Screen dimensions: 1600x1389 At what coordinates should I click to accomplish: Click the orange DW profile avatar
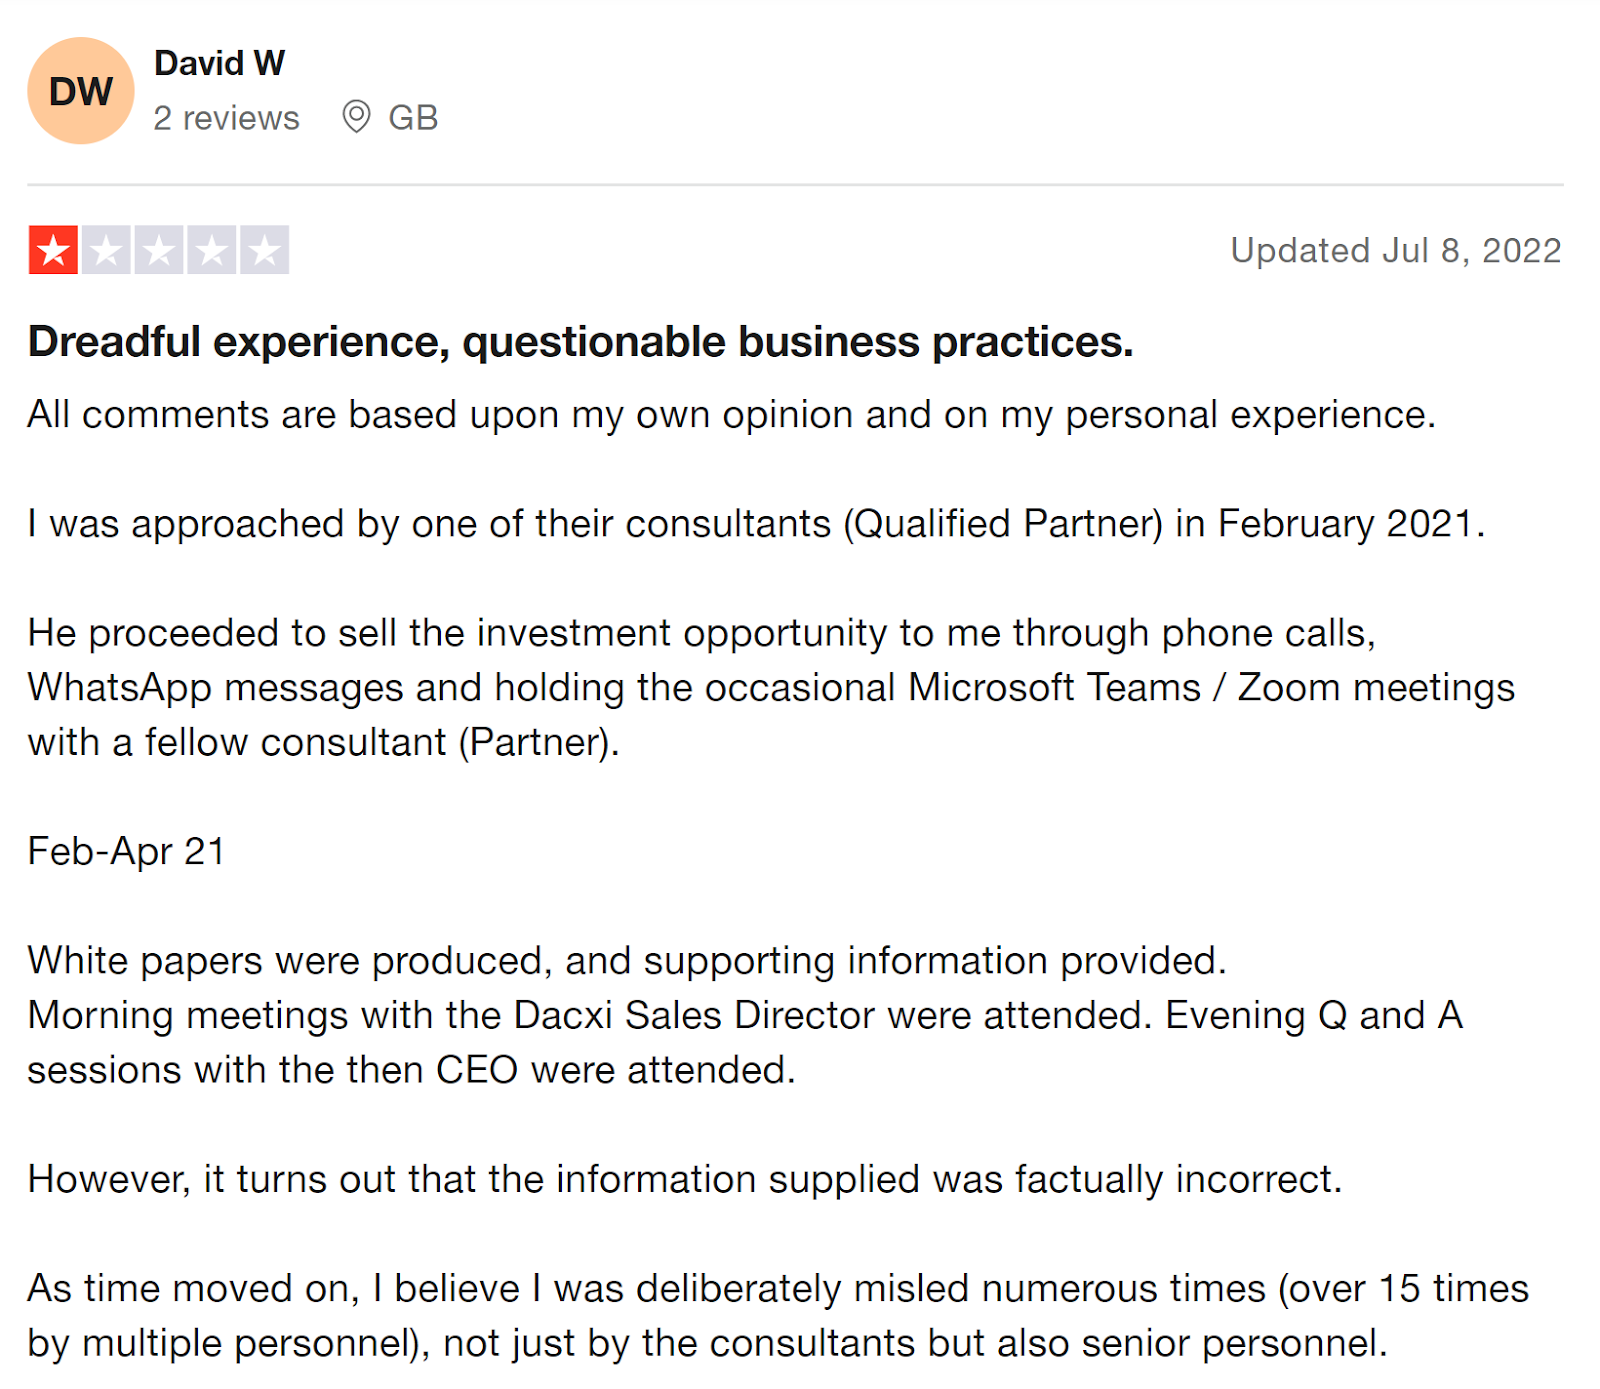(x=80, y=91)
